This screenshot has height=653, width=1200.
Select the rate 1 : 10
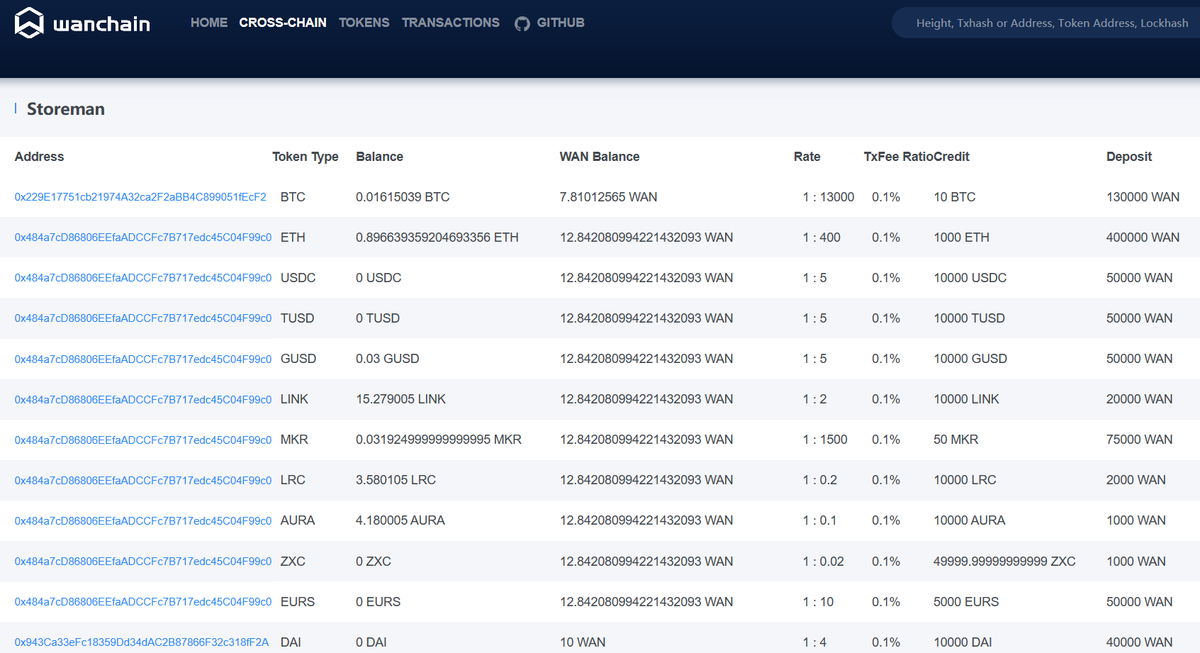(x=816, y=602)
